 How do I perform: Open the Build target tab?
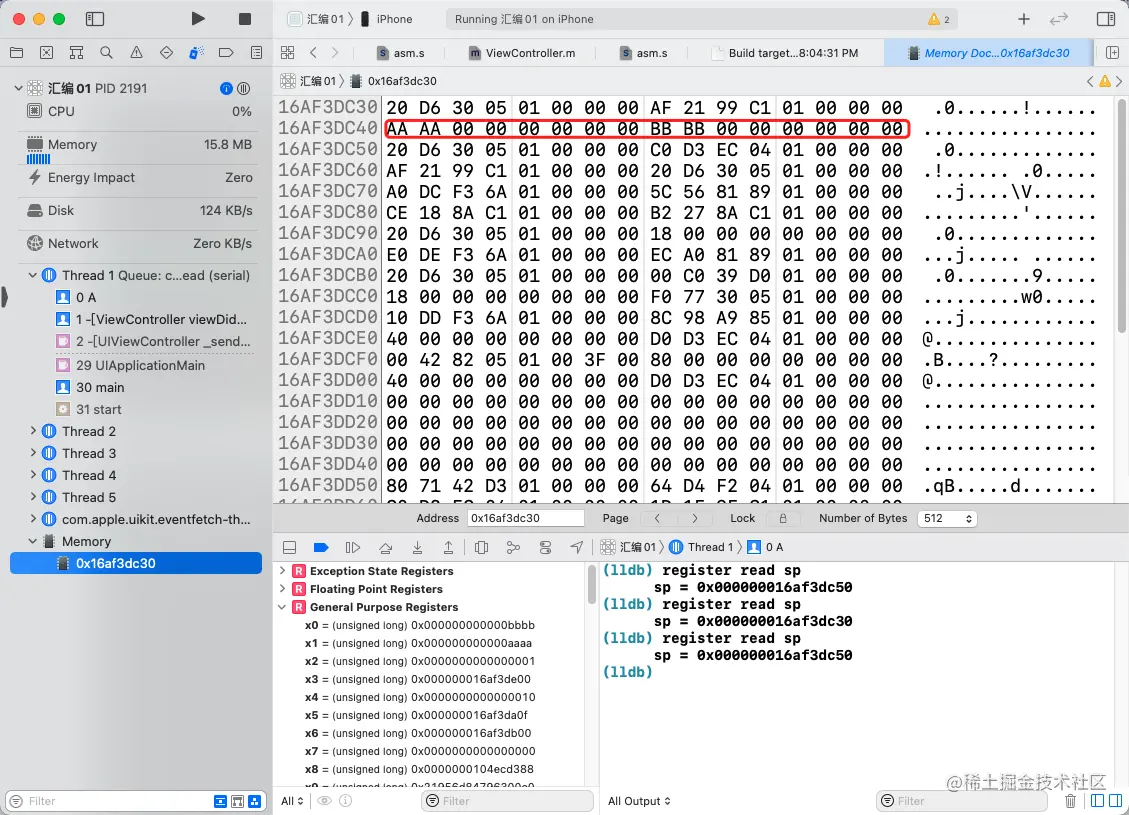[785, 53]
